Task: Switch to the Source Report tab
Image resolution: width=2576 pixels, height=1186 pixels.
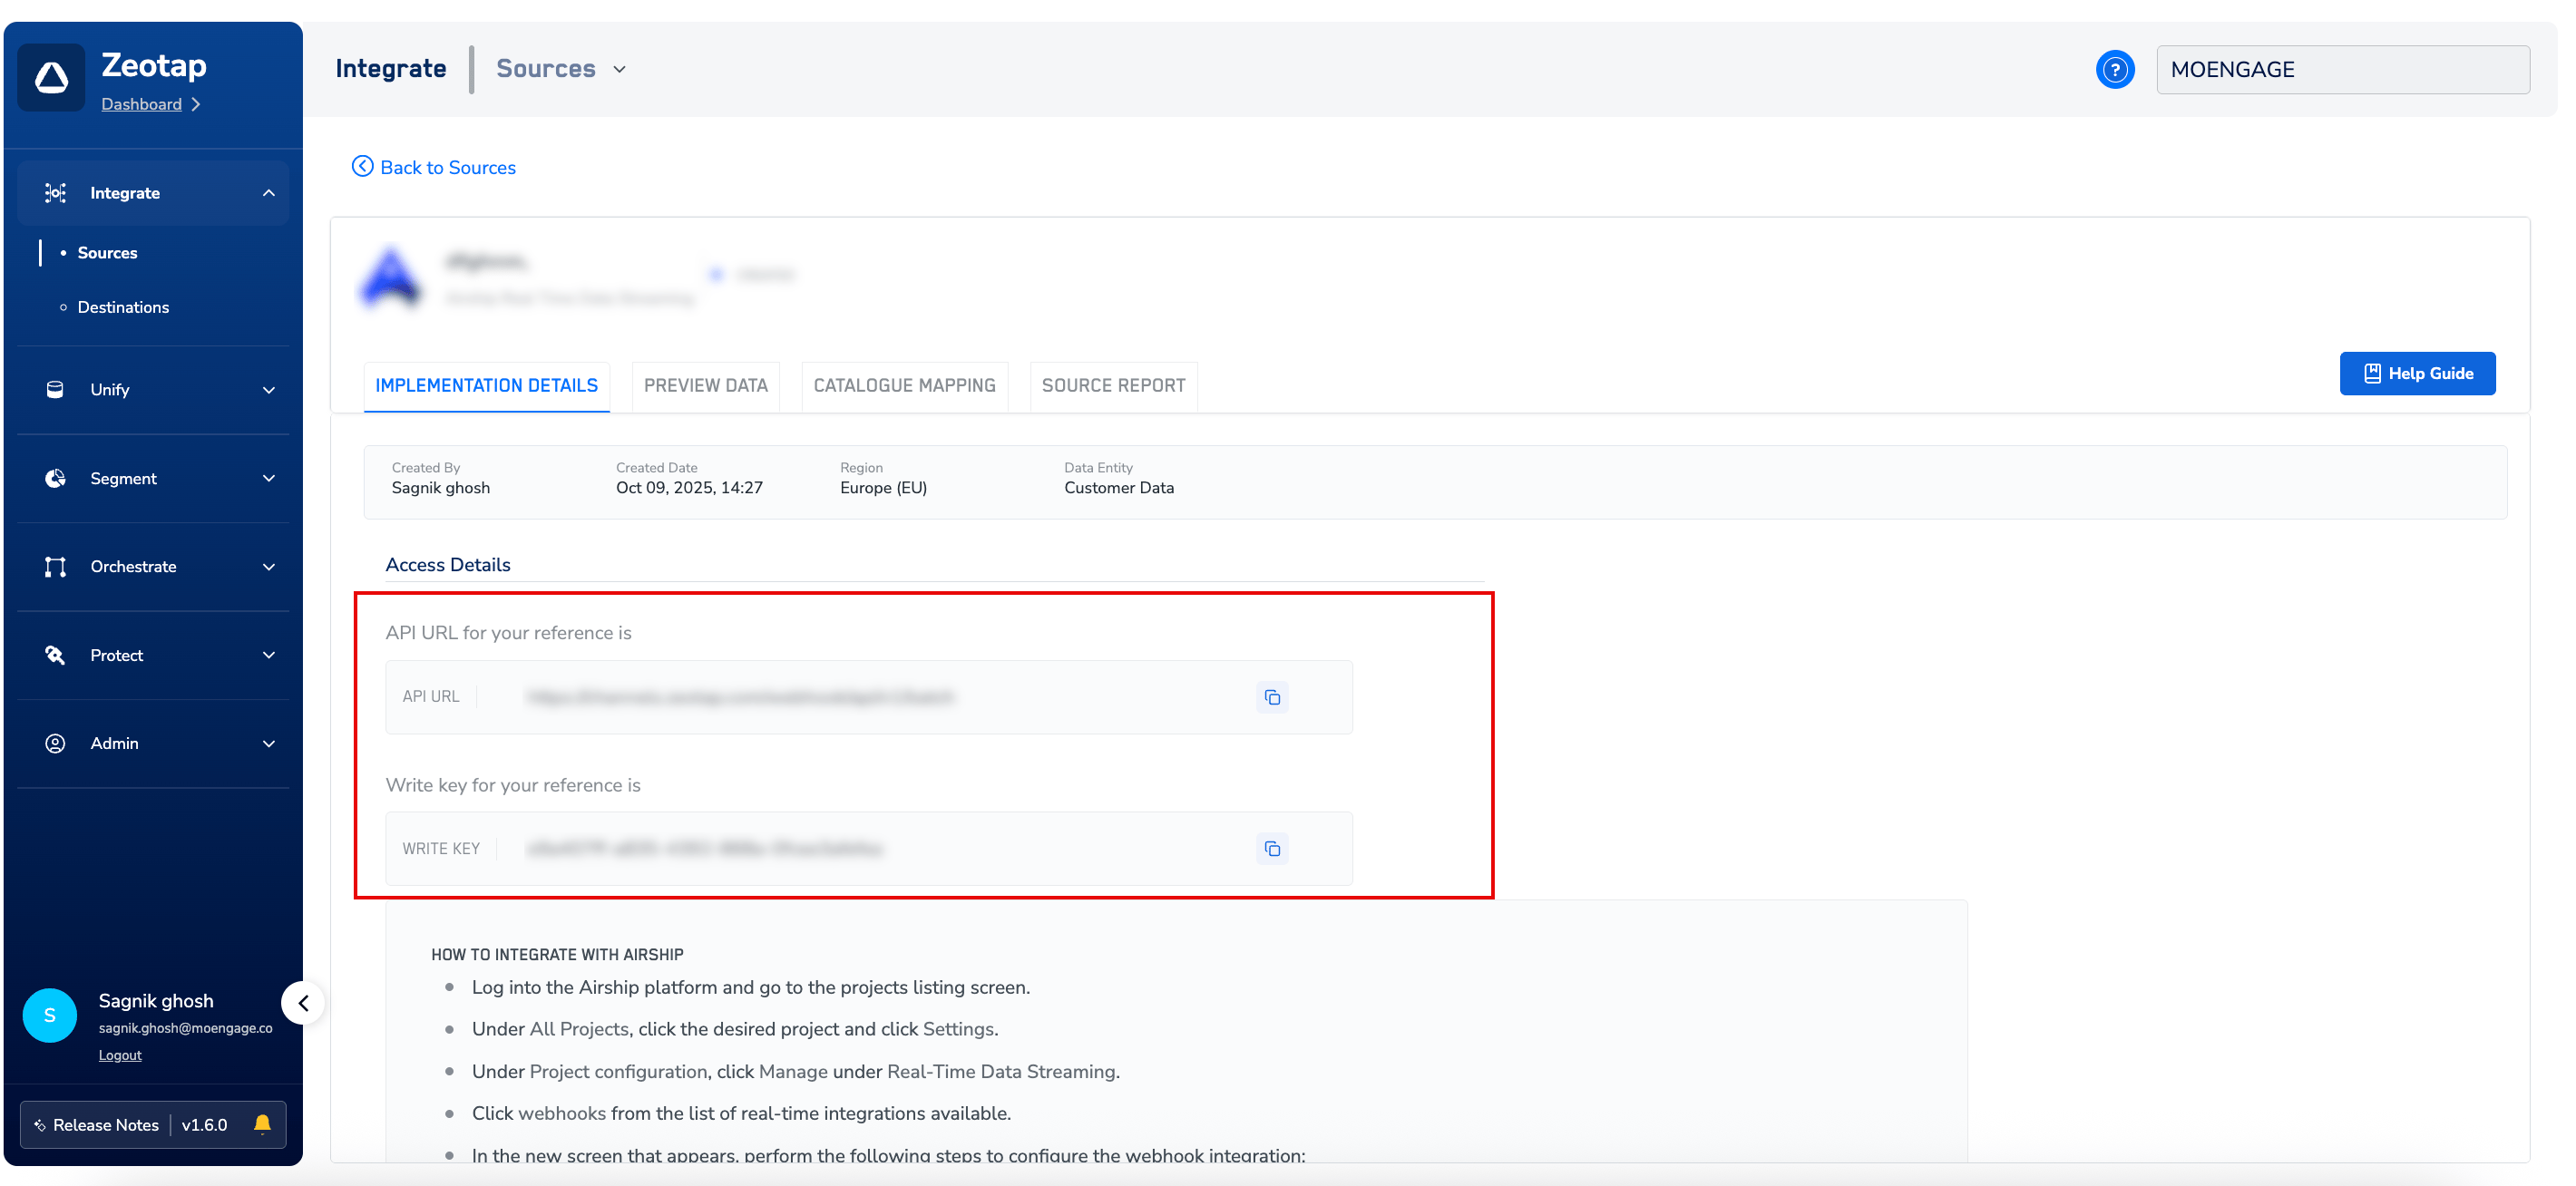Action: point(1114,386)
